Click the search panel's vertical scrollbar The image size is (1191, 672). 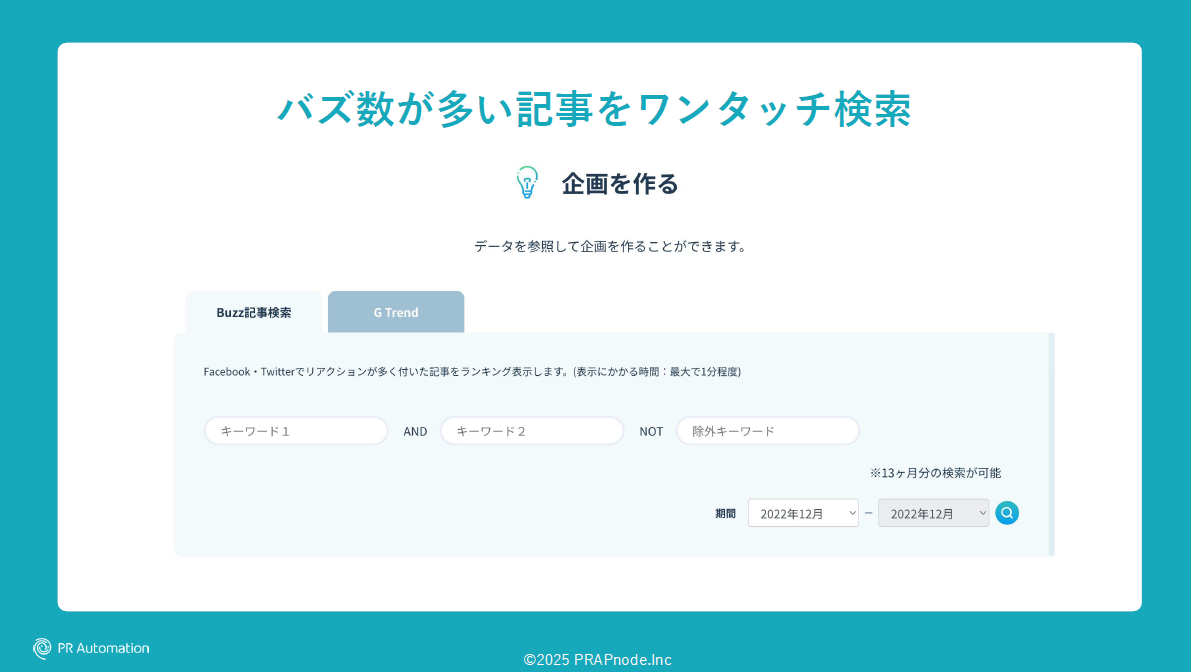point(1051,444)
